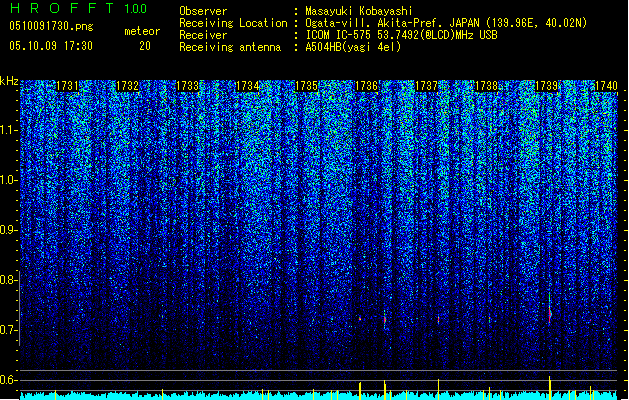Click the 'Receiving antenna' label
This screenshot has height=400, width=629.
(x=230, y=47)
